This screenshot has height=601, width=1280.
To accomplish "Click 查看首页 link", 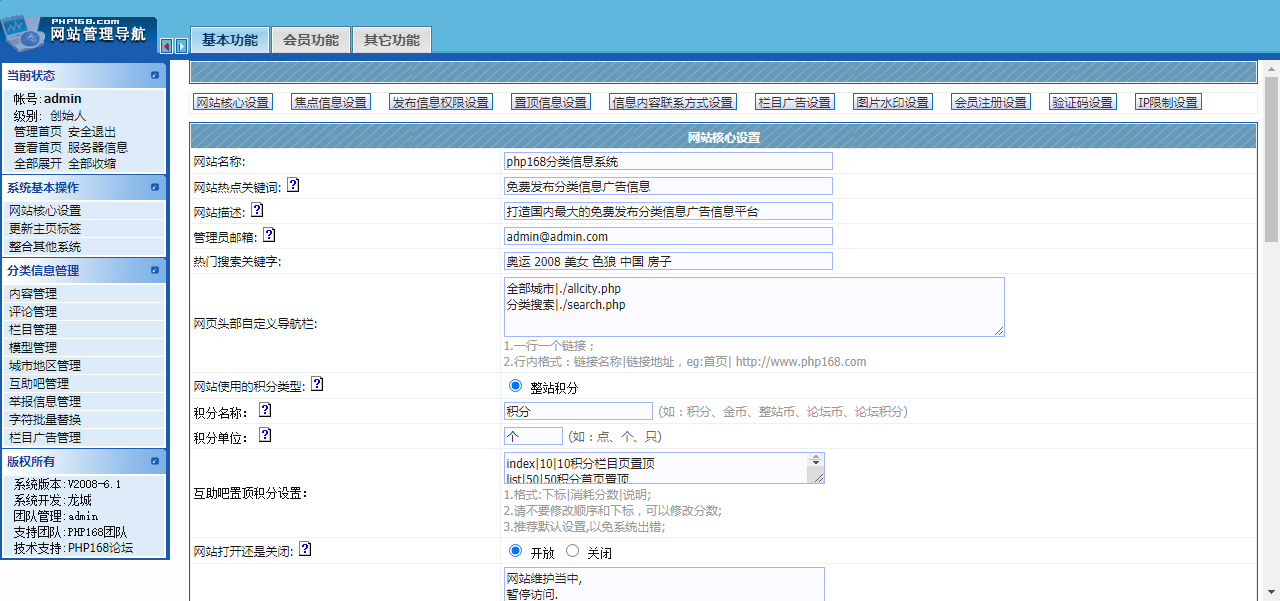I will (38, 148).
